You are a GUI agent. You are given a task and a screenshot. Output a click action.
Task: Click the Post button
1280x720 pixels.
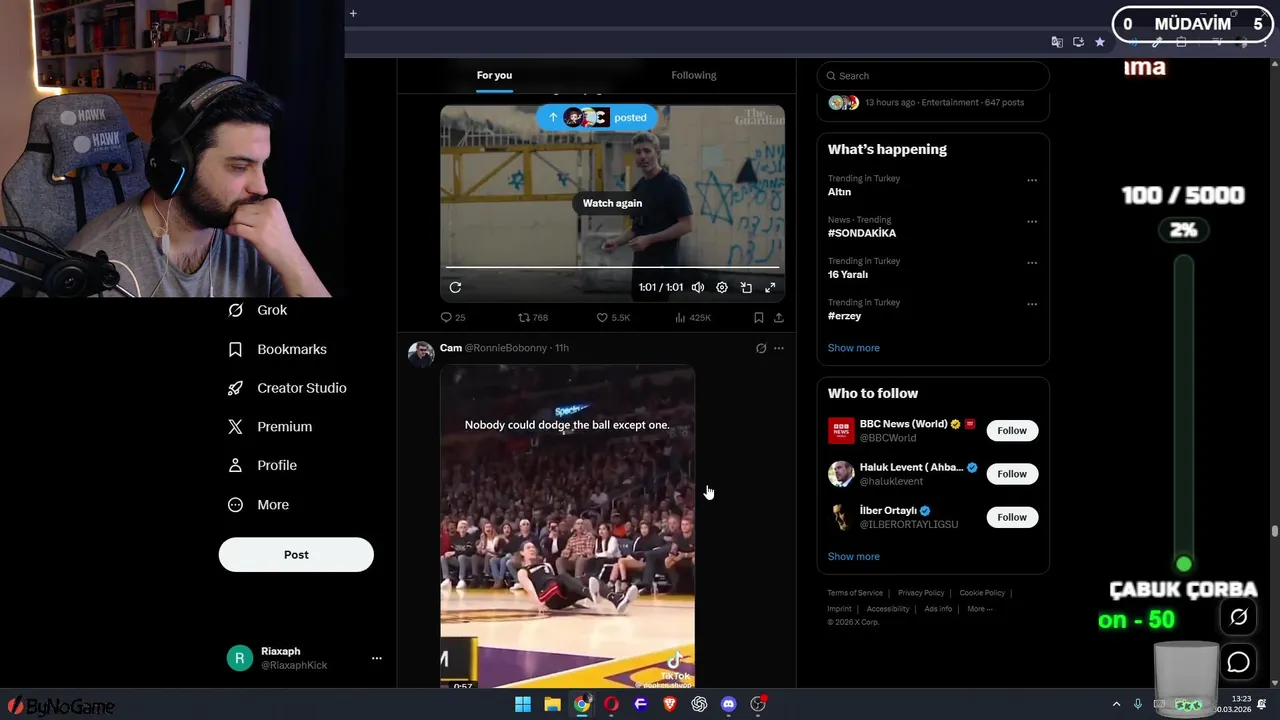(x=296, y=554)
